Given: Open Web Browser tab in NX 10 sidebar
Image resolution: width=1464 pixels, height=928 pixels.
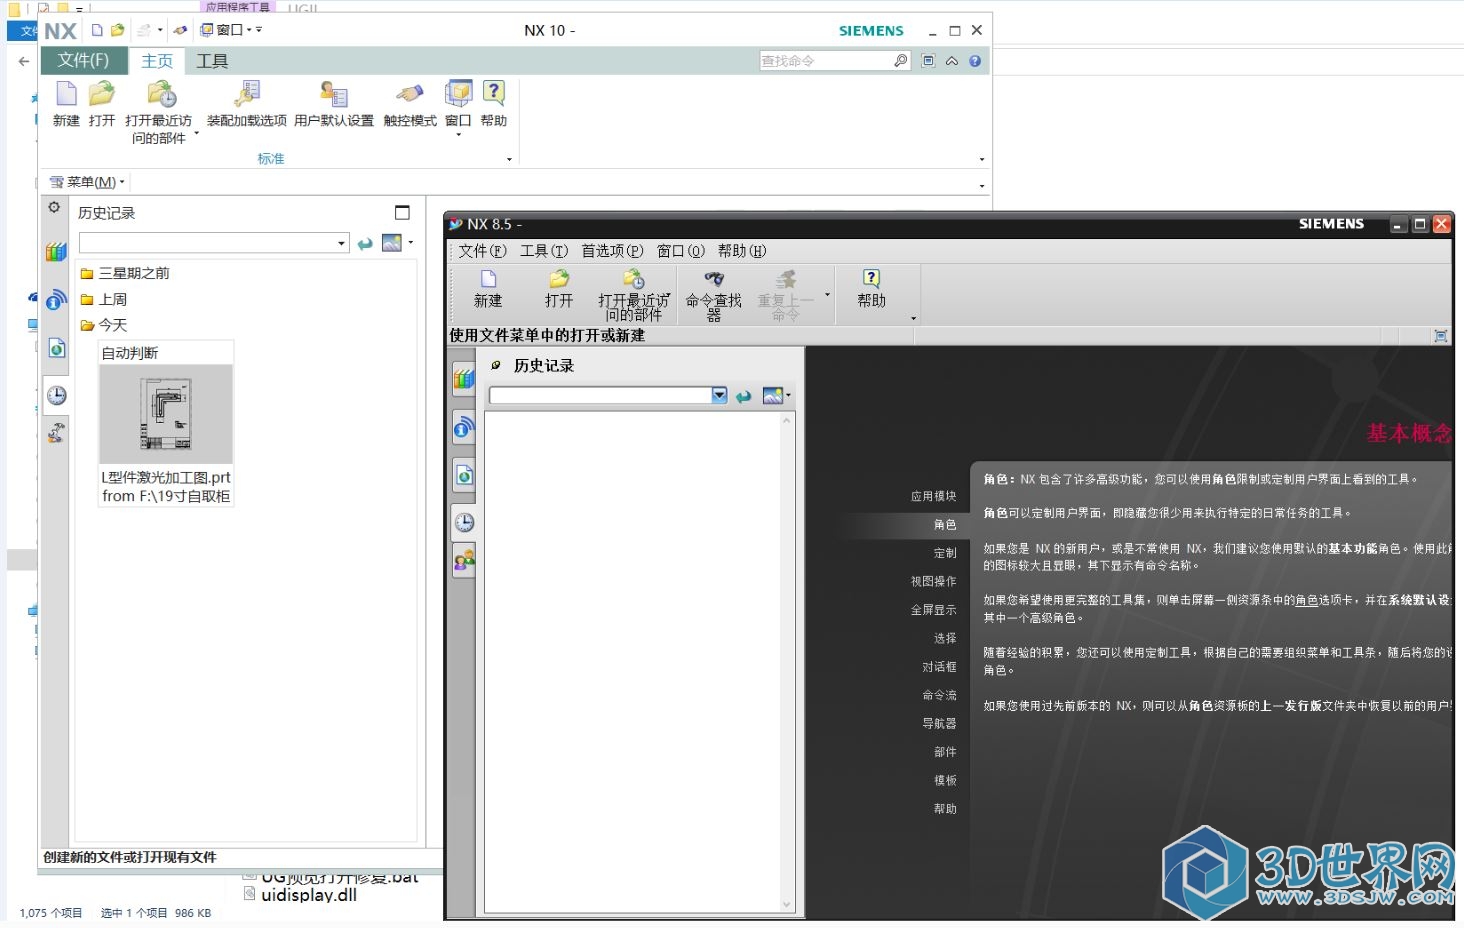Looking at the screenshot, I should [57, 348].
